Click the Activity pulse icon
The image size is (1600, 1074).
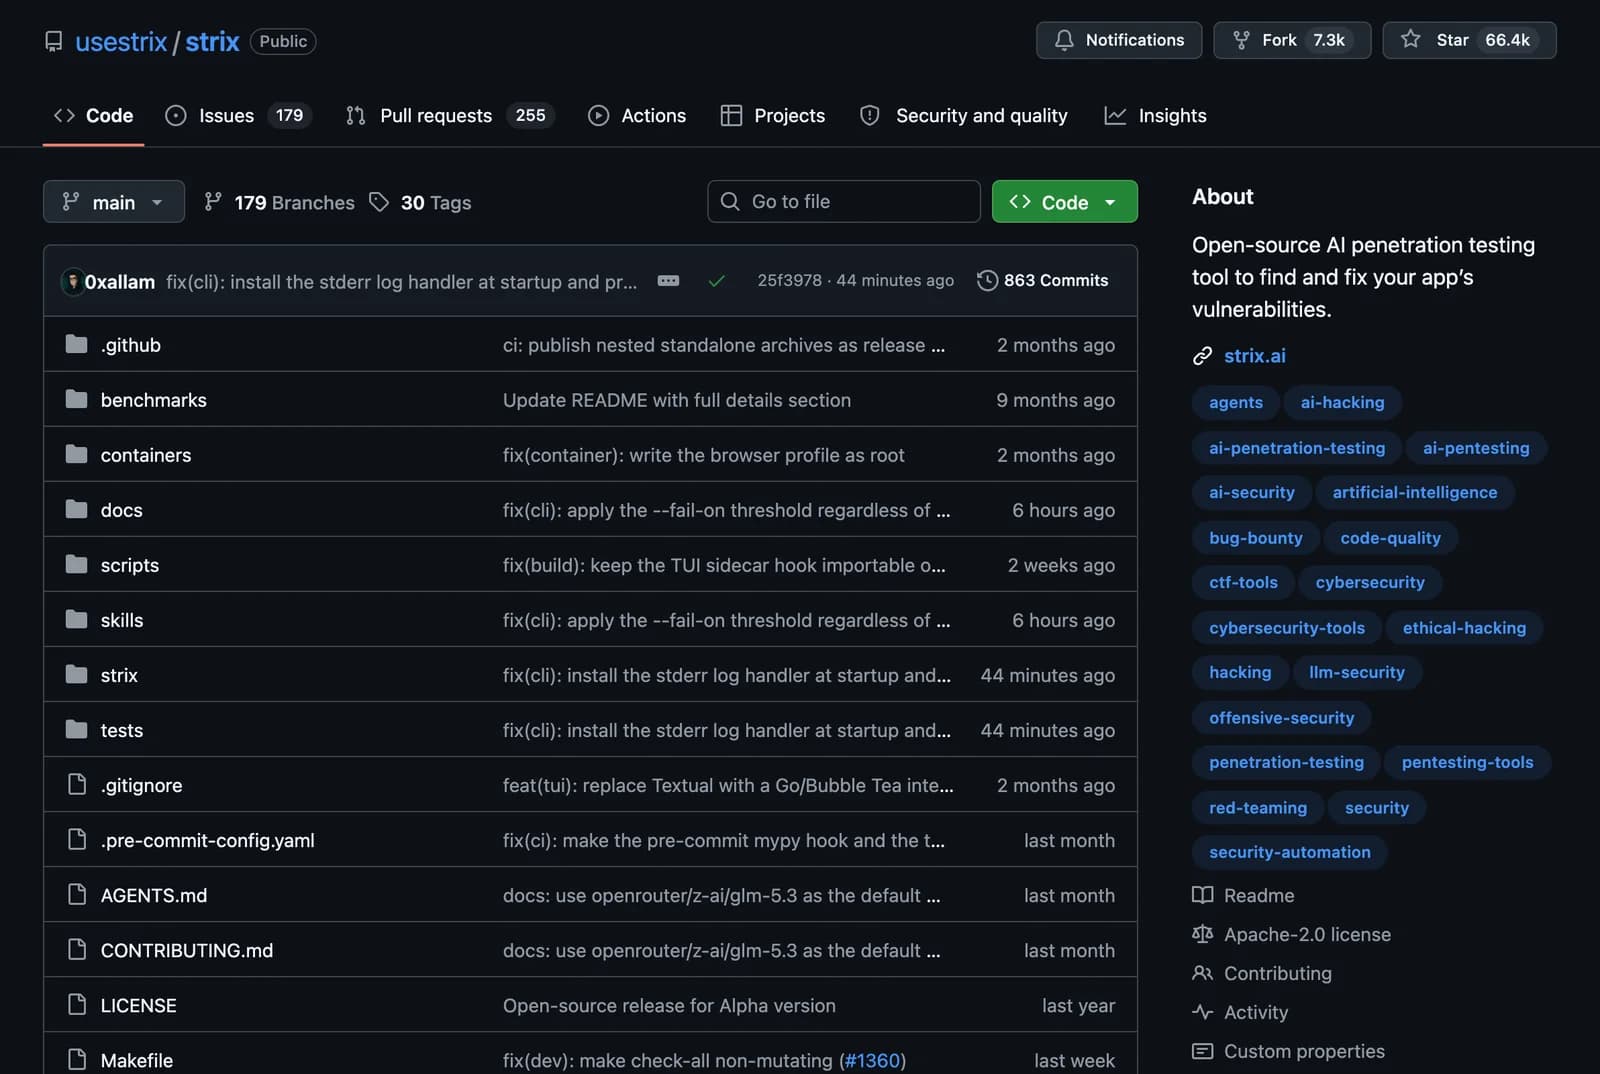(1202, 1012)
